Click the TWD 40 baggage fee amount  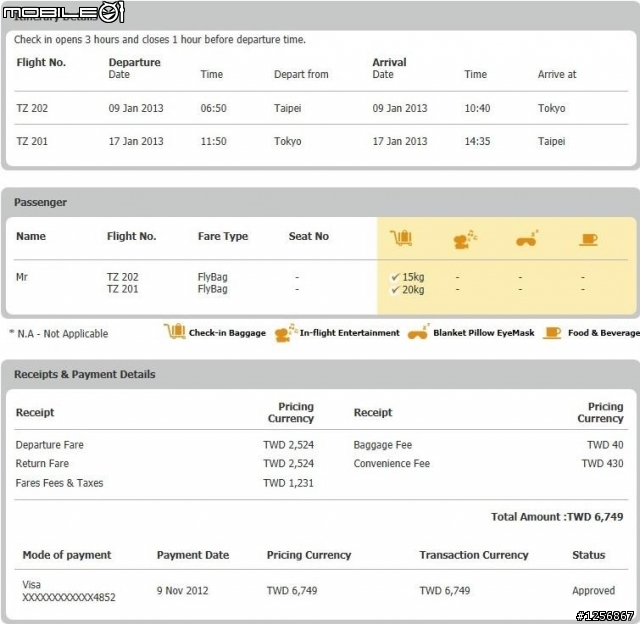click(x=605, y=445)
